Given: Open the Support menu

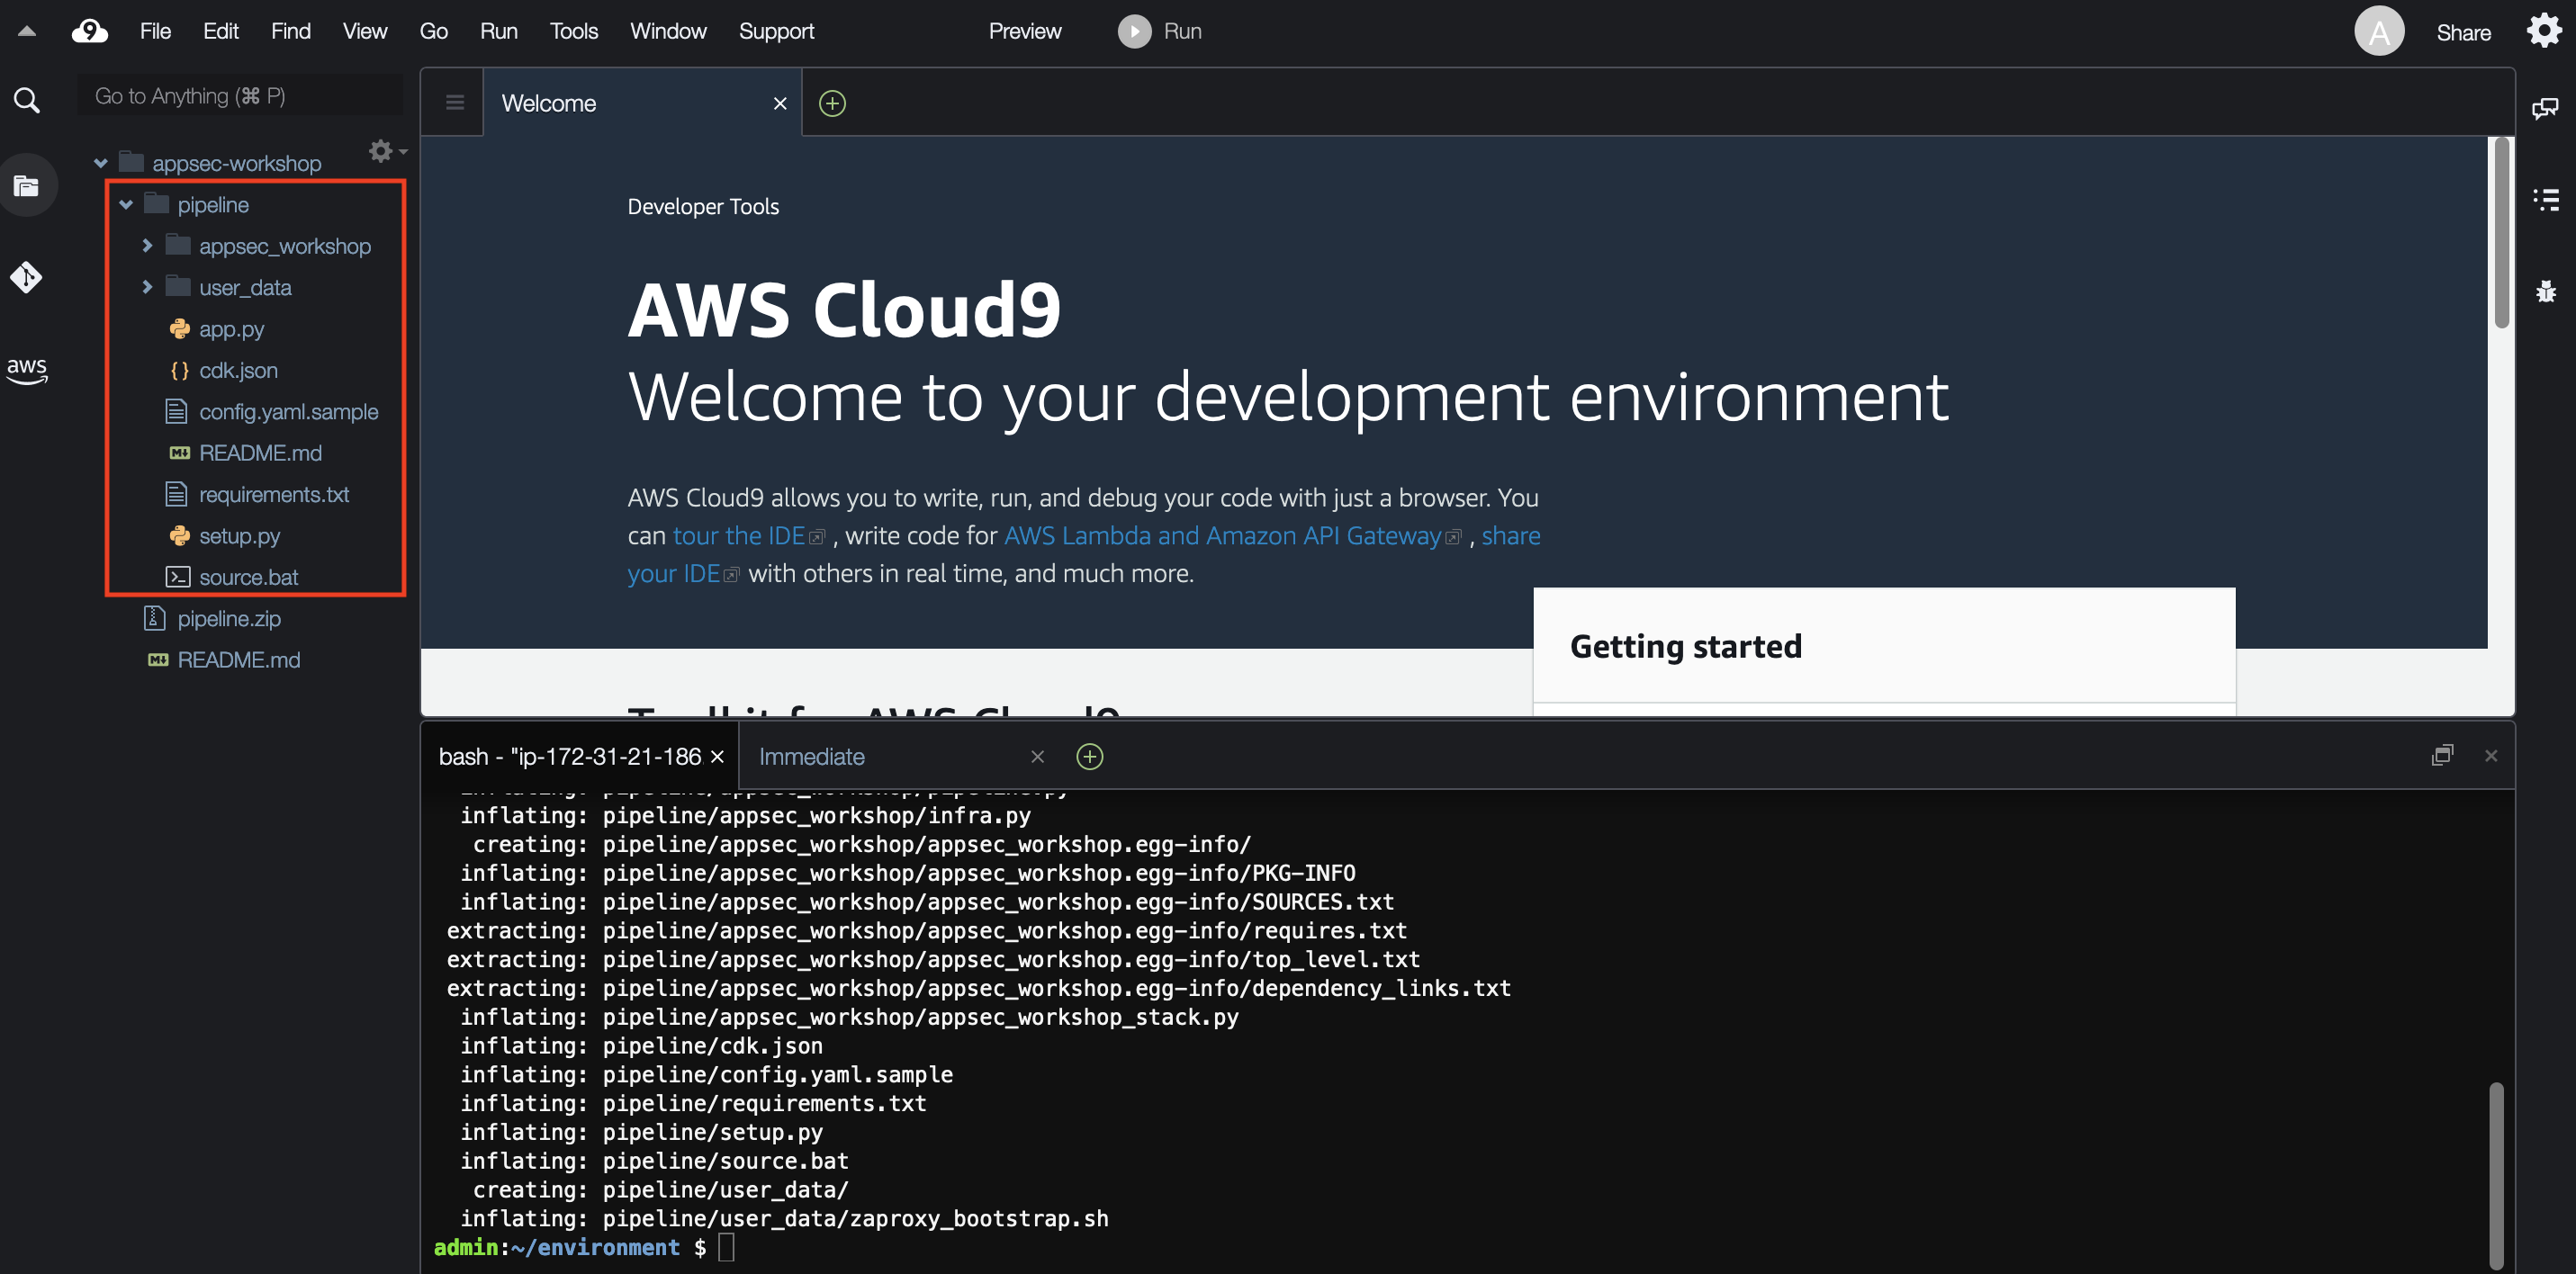Looking at the screenshot, I should pos(776,31).
